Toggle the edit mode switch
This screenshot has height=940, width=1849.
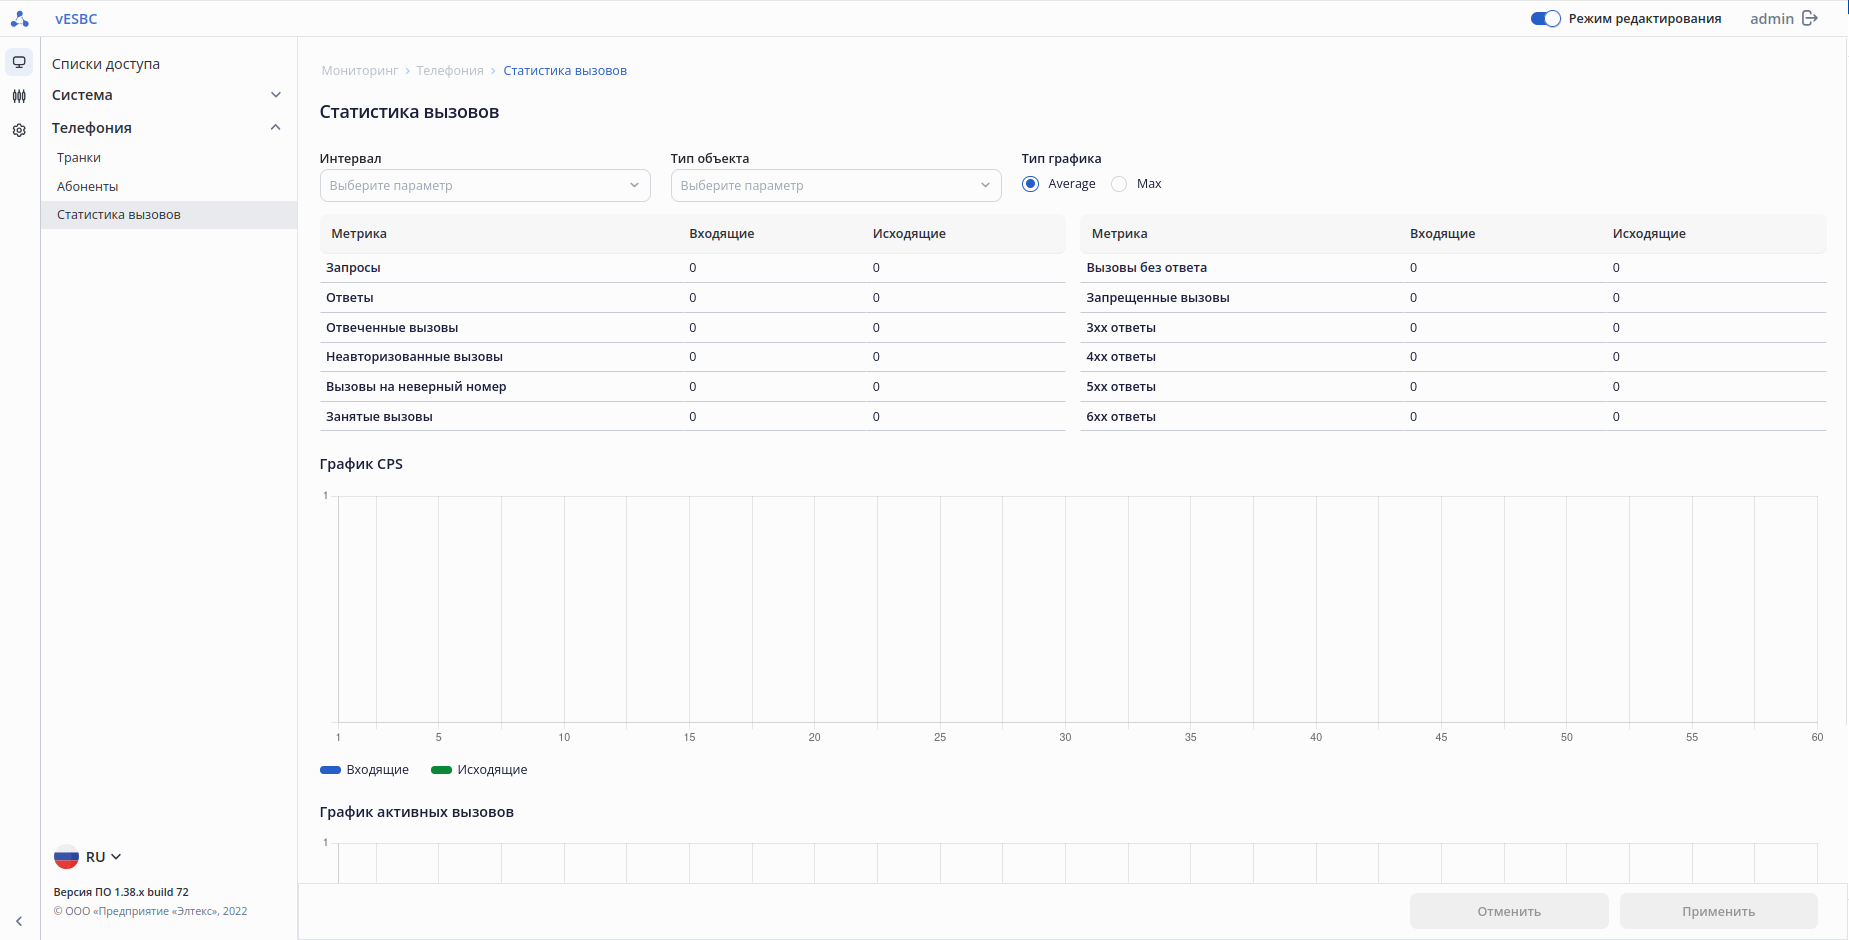click(1545, 19)
